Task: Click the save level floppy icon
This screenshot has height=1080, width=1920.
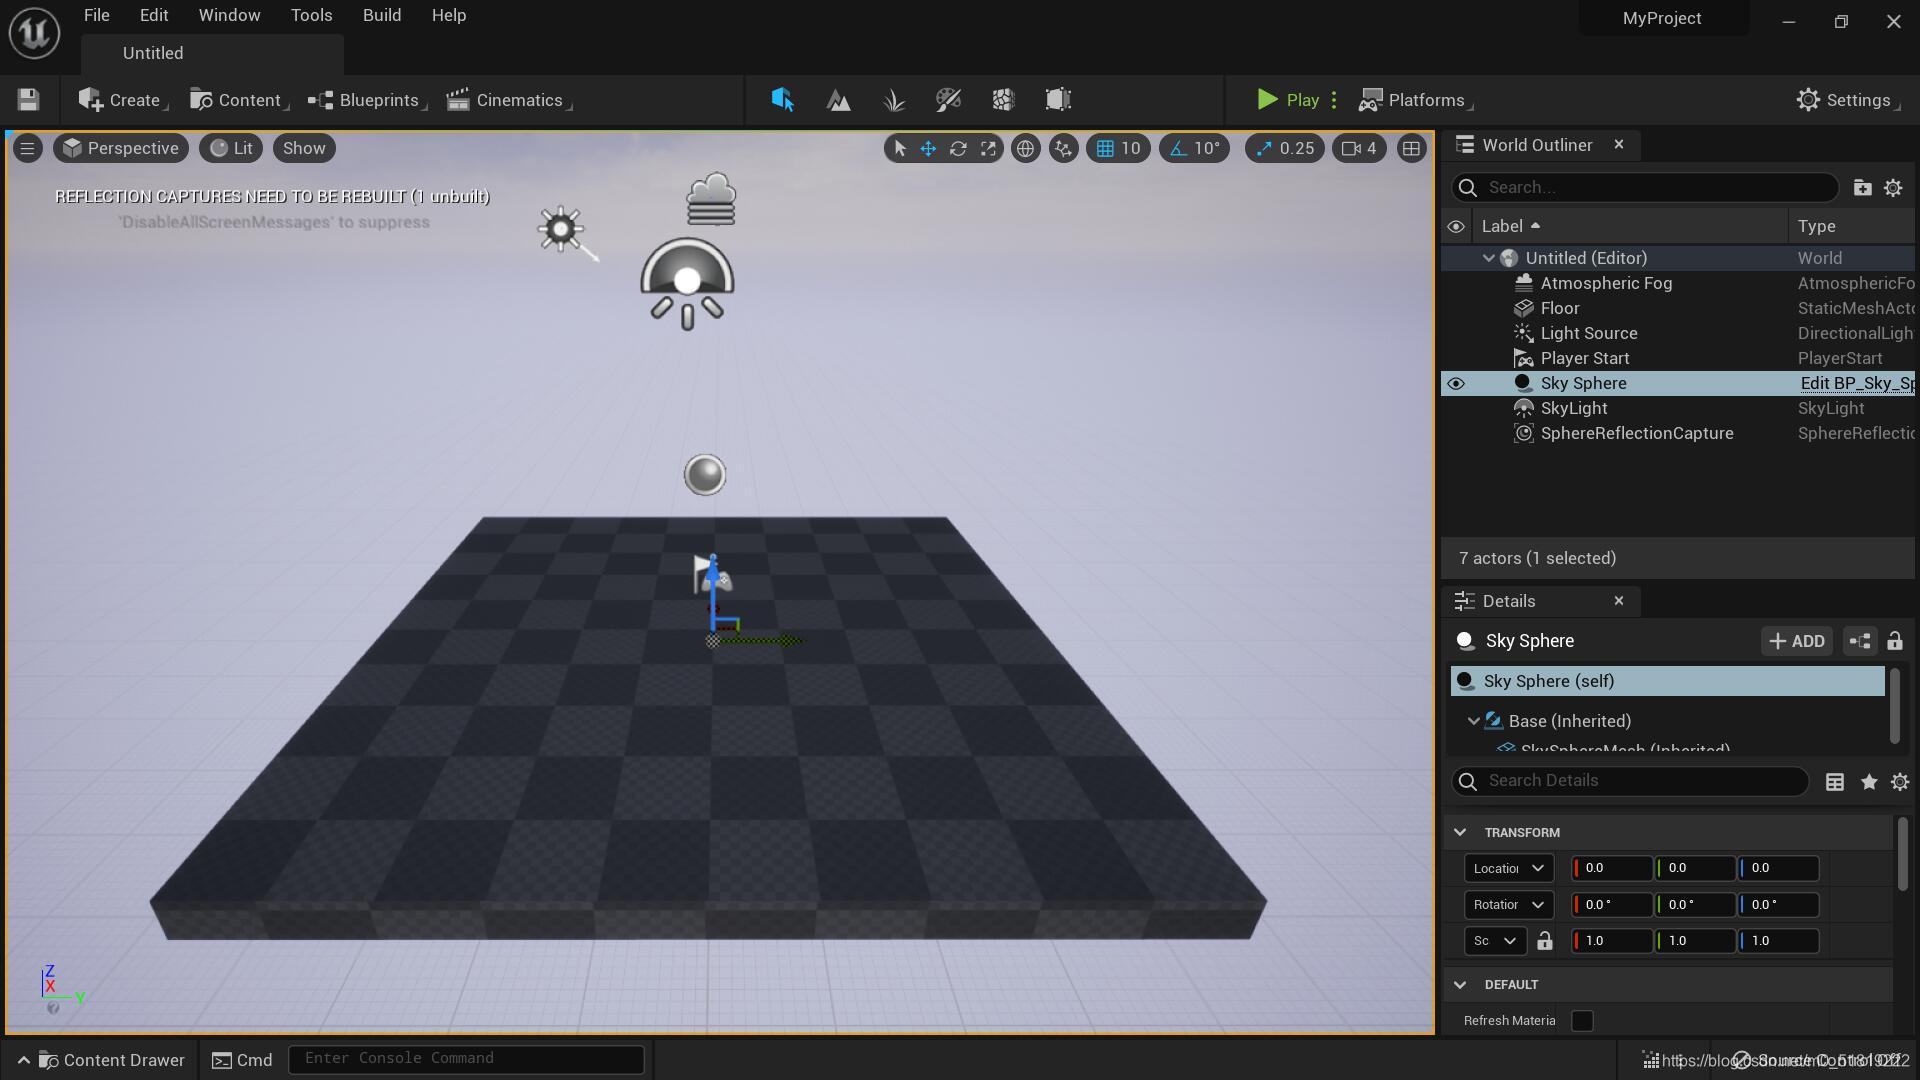Action: [28, 100]
